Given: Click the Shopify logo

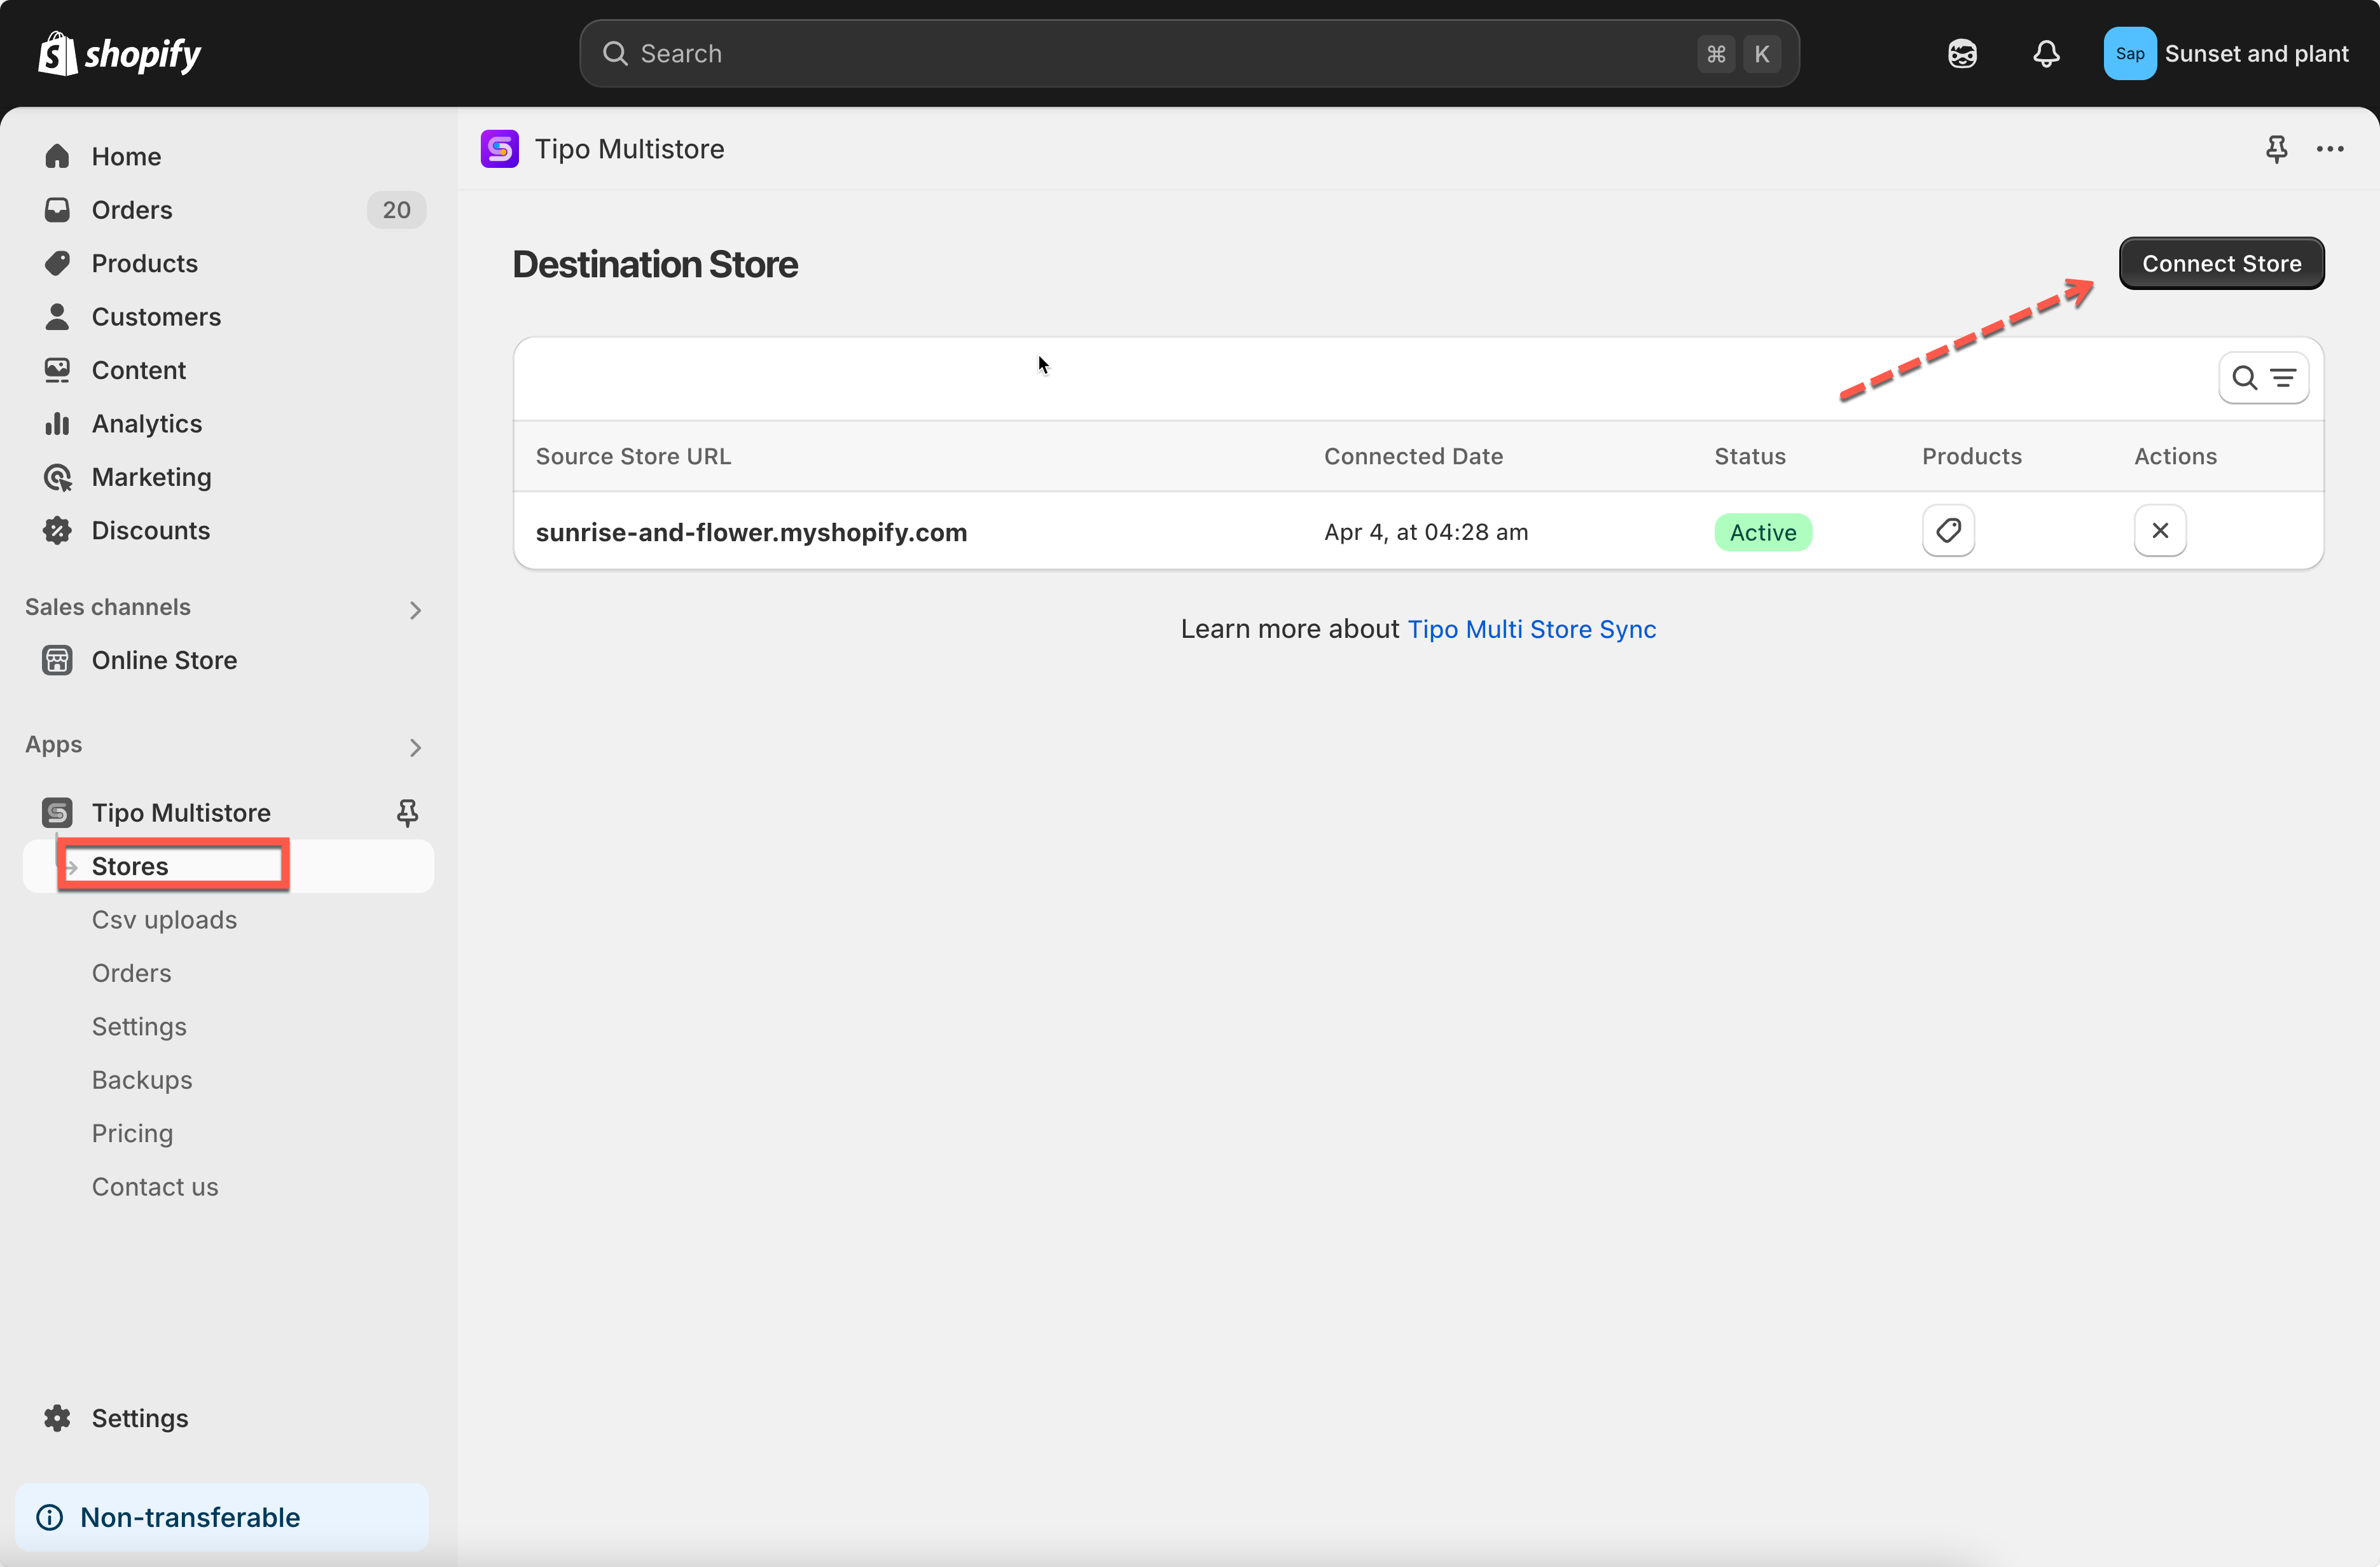Looking at the screenshot, I should pos(120,54).
